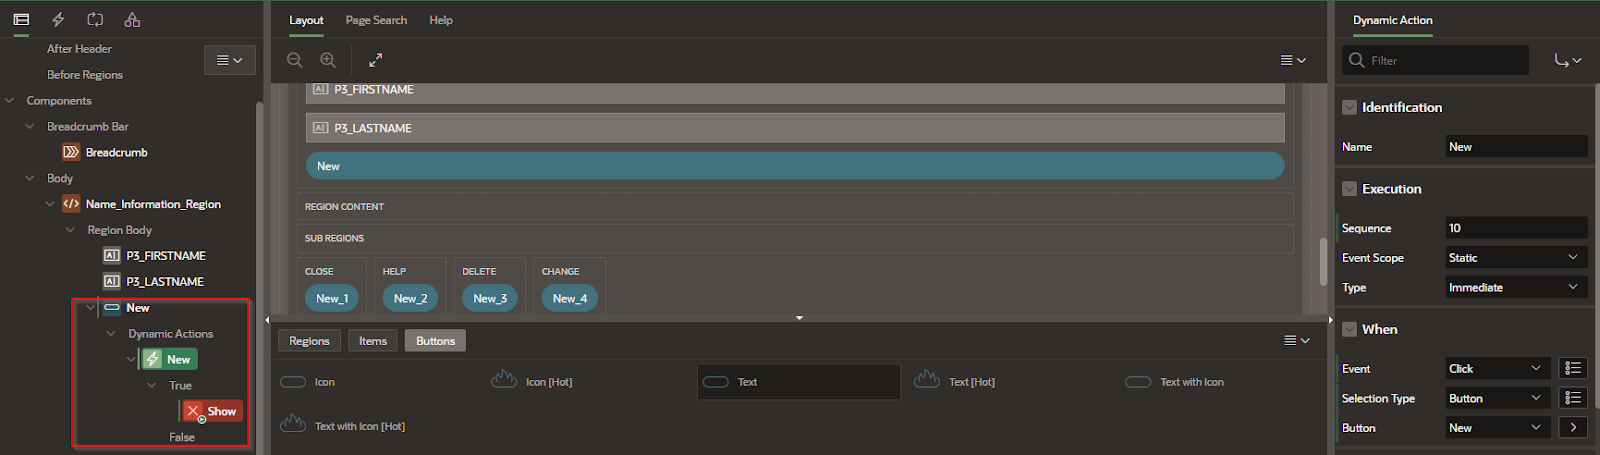
Task: Collapse the Identification property group
Action: click(1349, 107)
